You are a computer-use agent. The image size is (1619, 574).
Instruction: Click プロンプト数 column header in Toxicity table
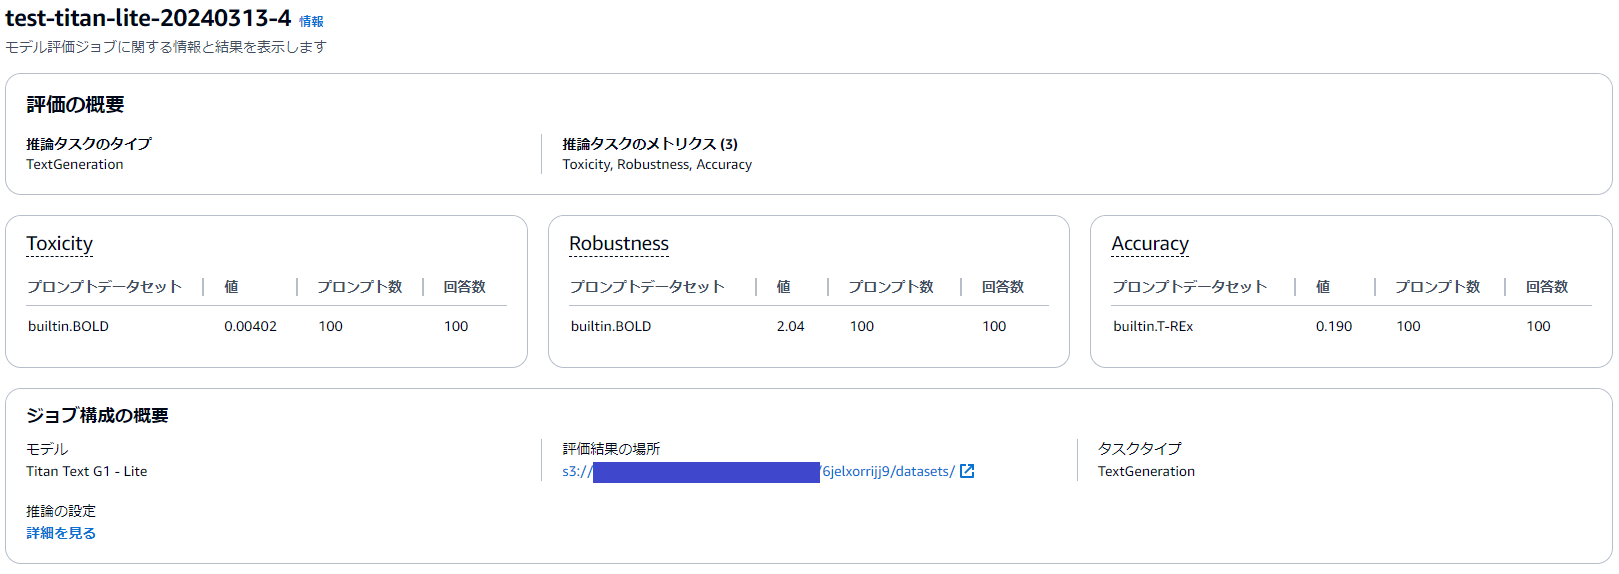click(x=359, y=287)
